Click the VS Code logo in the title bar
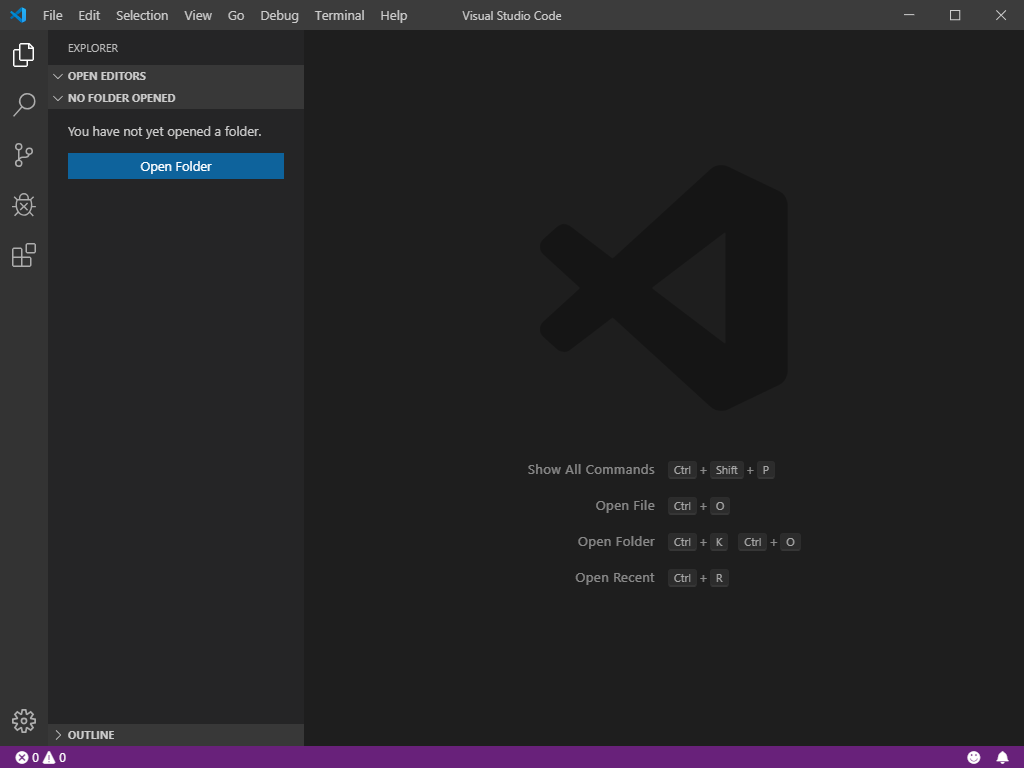 coord(18,15)
